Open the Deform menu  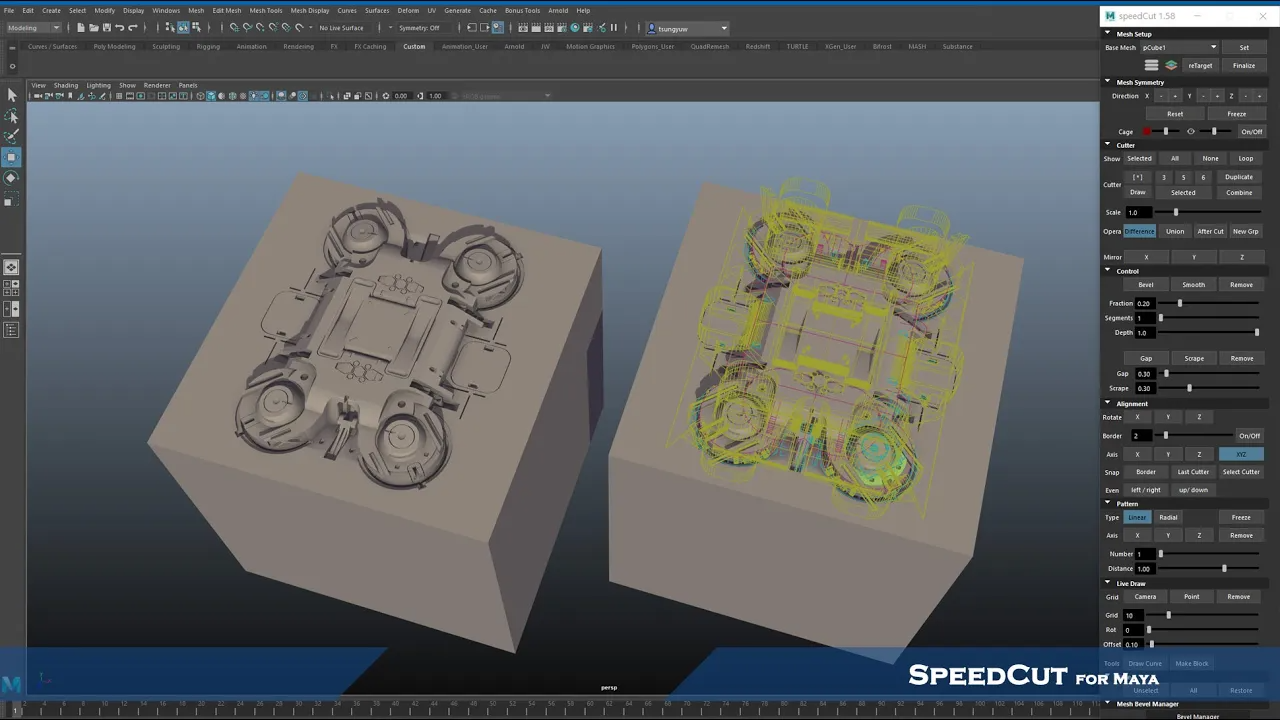click(x=408, y=10)
